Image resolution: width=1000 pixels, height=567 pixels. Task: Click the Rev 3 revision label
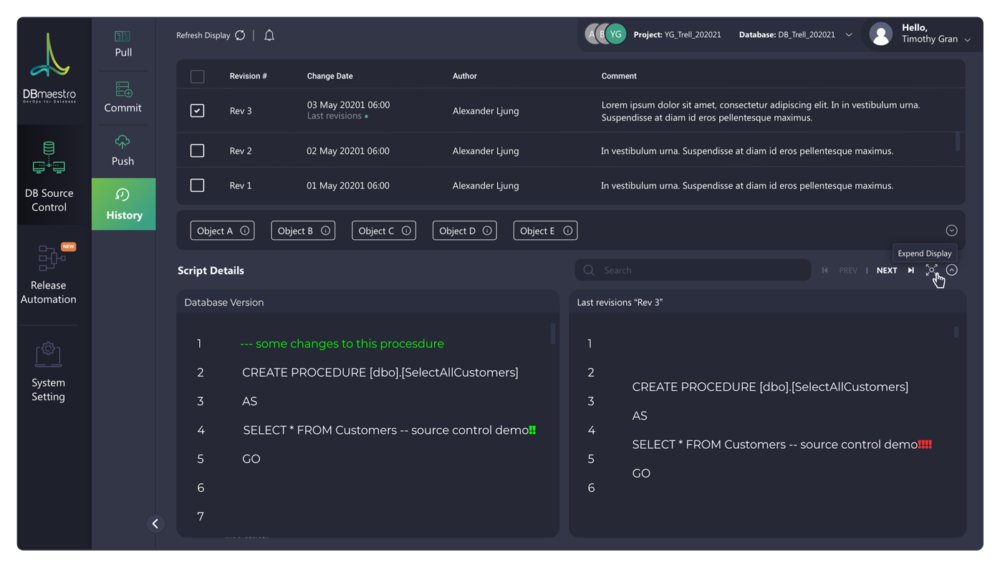(240, 111)
